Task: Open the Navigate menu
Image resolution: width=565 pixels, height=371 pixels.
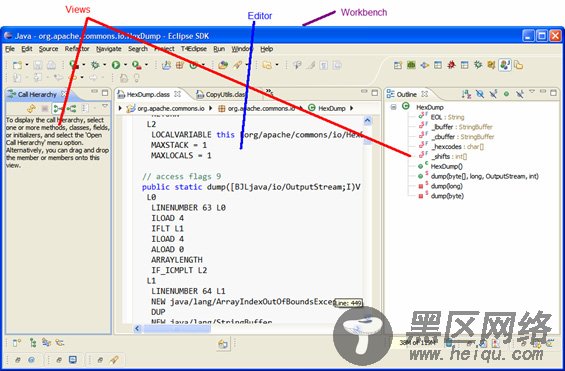Action: (108, 49)
